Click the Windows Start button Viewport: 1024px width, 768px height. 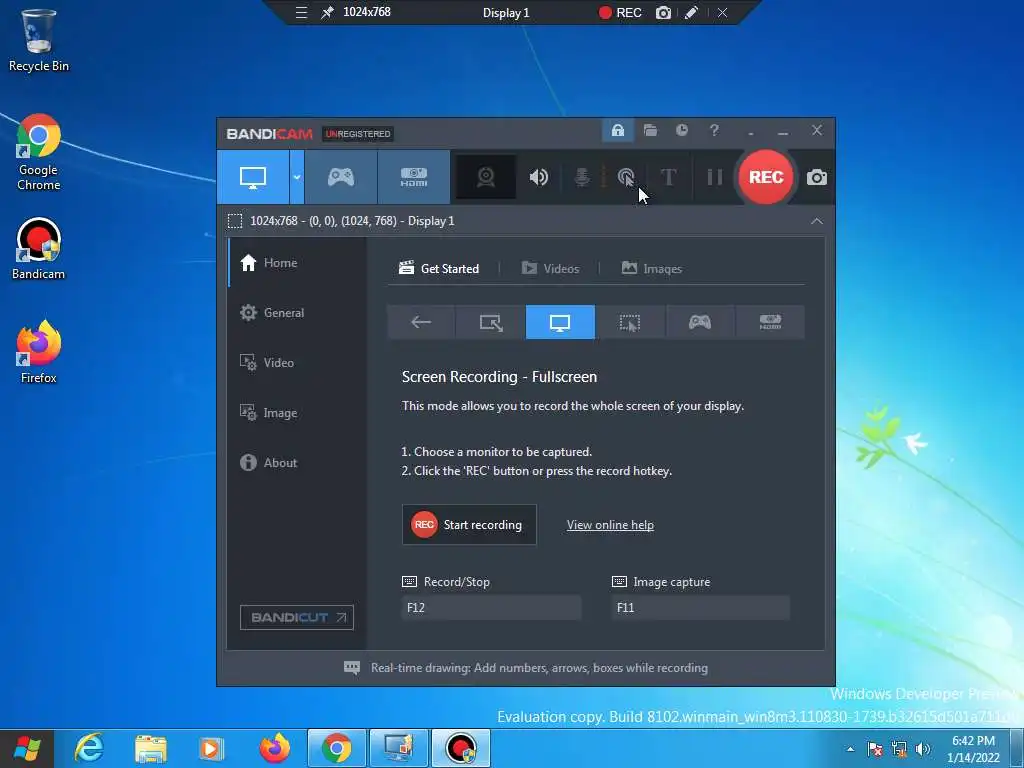point(27,748)
